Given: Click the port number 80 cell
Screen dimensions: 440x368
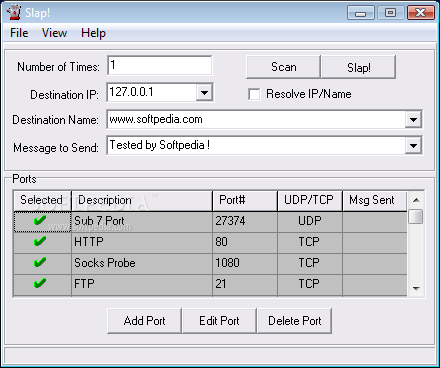Looking at the screenshot, I should click(245, 243).
